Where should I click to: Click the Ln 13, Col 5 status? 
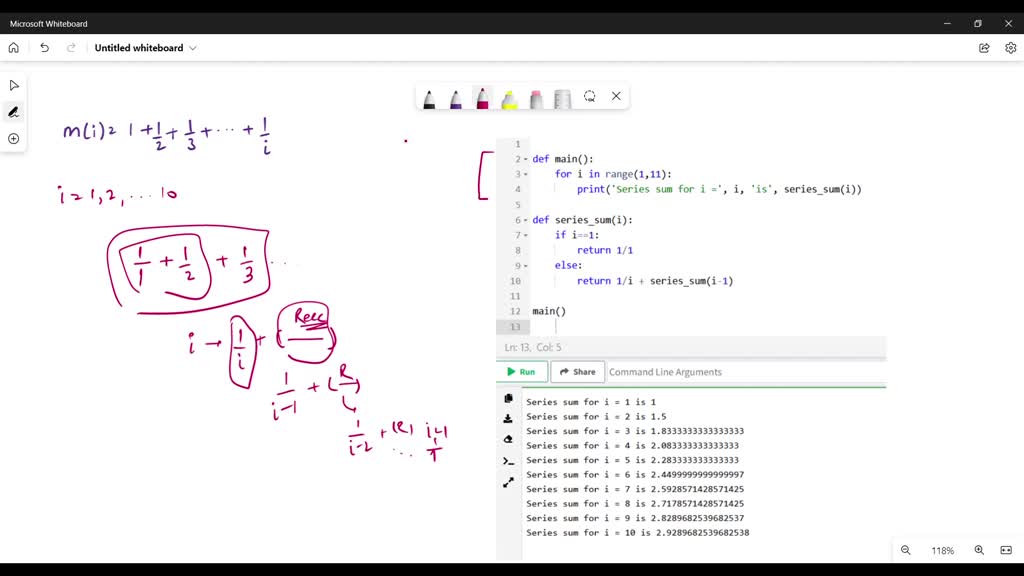point(533,347)
